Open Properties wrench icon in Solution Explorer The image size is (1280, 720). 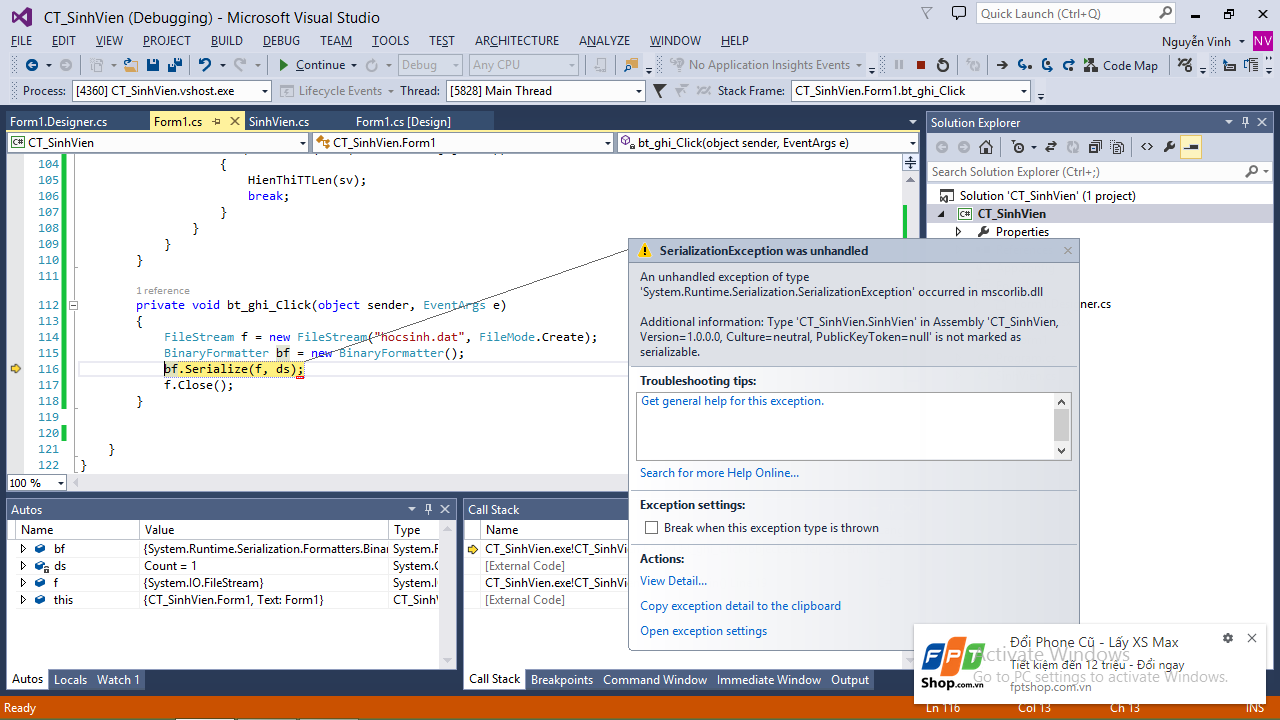click(x=1169, y=147)
